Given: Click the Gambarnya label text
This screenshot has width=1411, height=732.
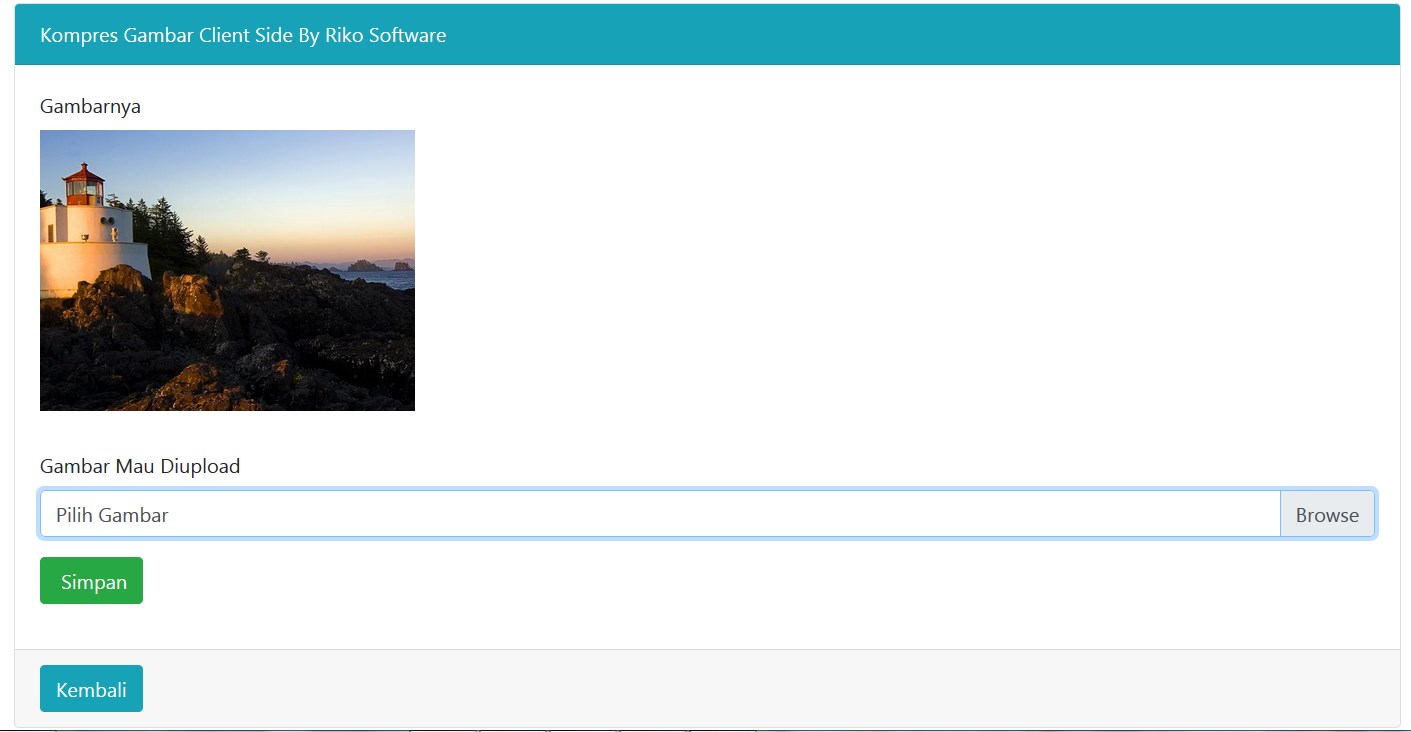Looking at the screenshot, I should (90, 106).
